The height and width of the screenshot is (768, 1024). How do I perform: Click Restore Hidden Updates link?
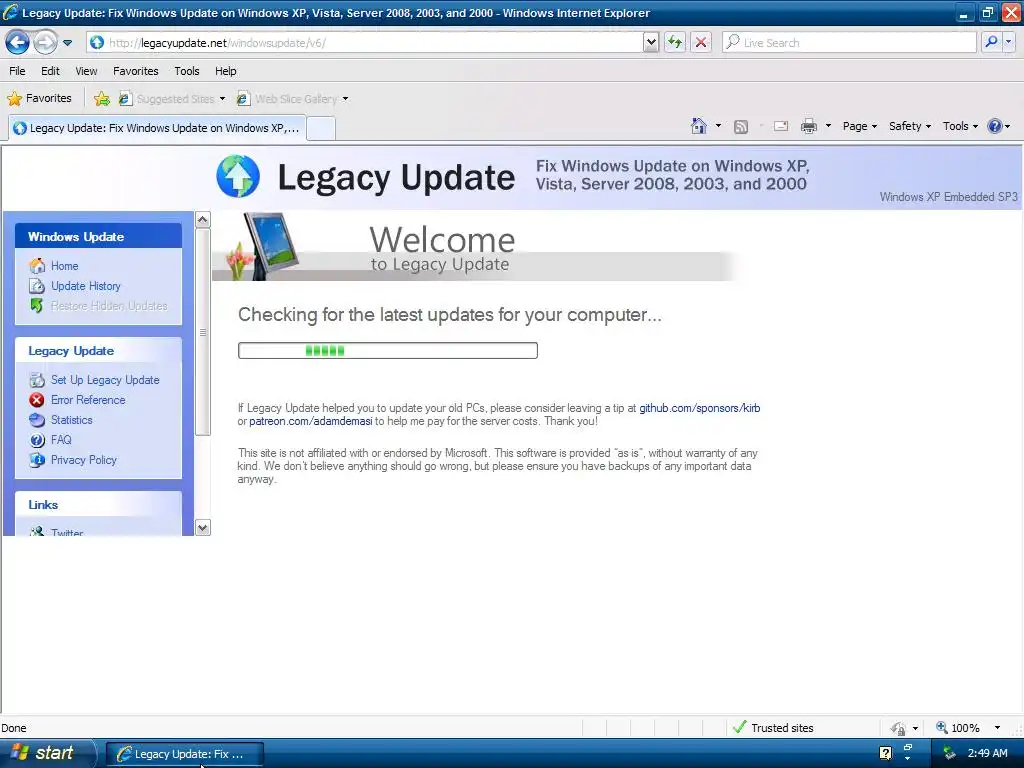[109, 306]
